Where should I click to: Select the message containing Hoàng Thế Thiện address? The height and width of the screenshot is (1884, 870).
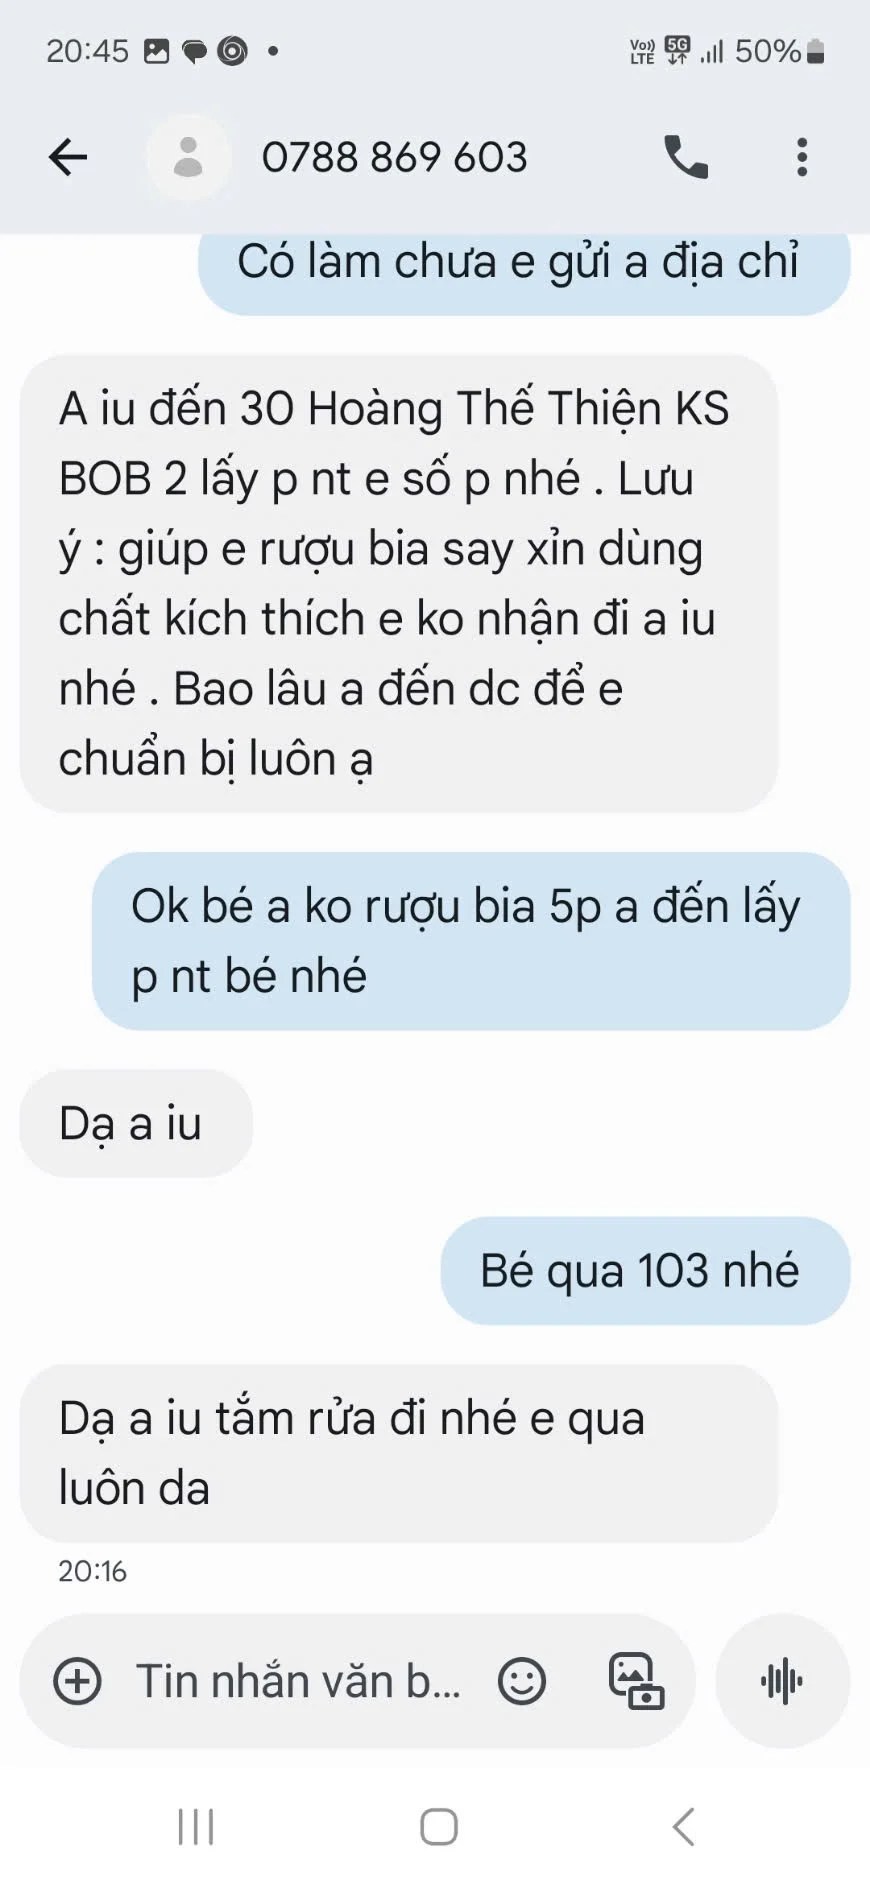[399, 583]
